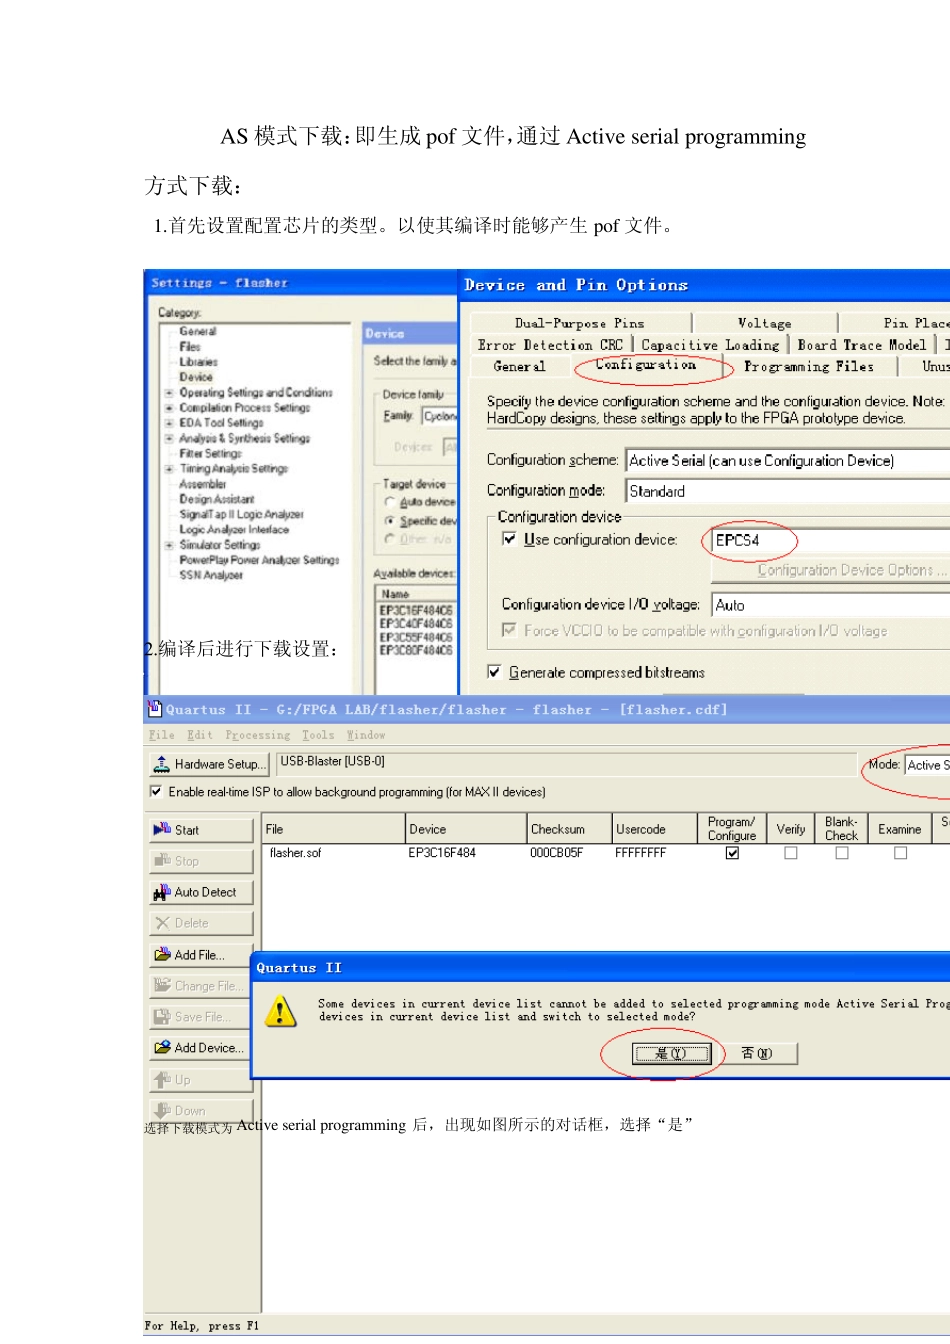Open the Tools menu
The image size is (950, 1344).
[x=318, y=735]
